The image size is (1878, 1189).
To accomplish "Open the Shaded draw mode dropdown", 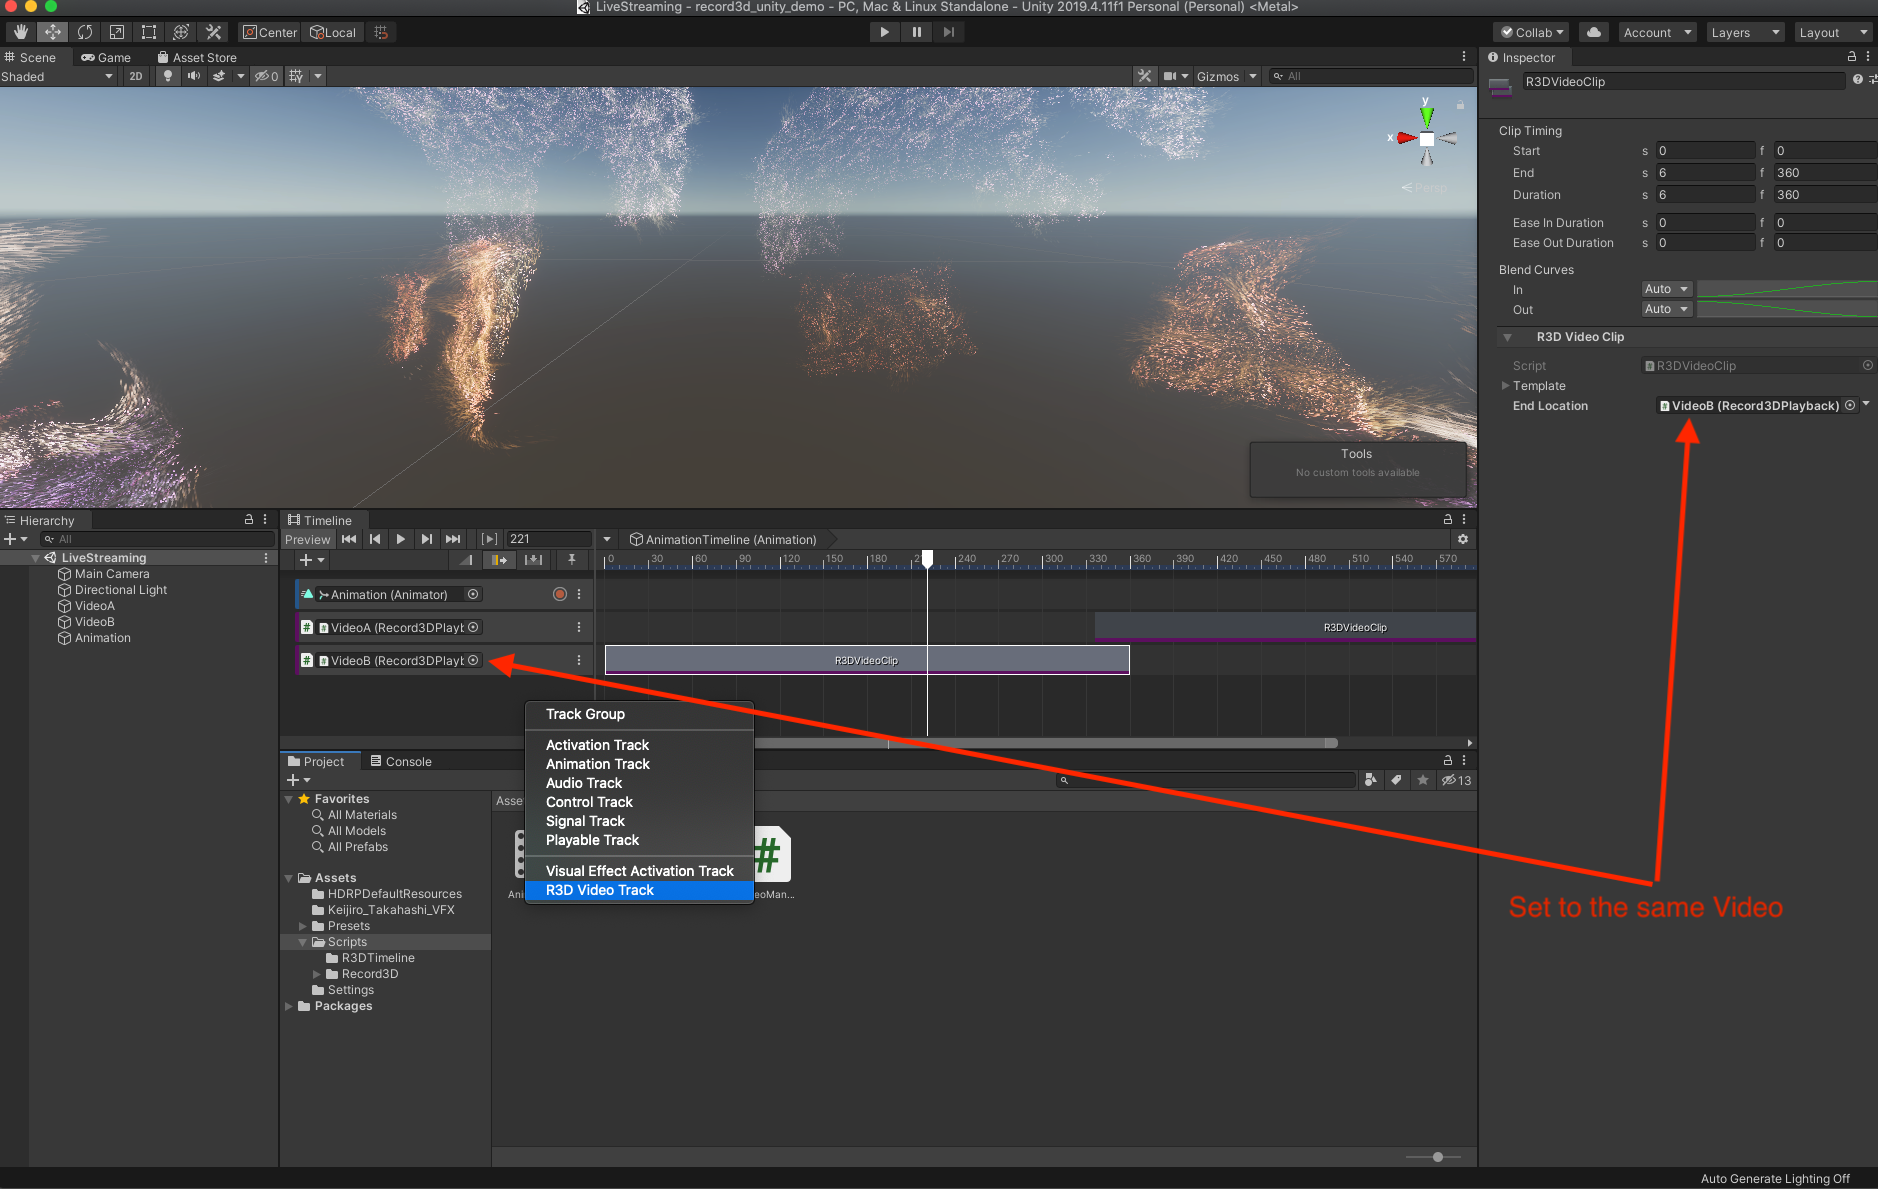I will (x=58, y=76).
